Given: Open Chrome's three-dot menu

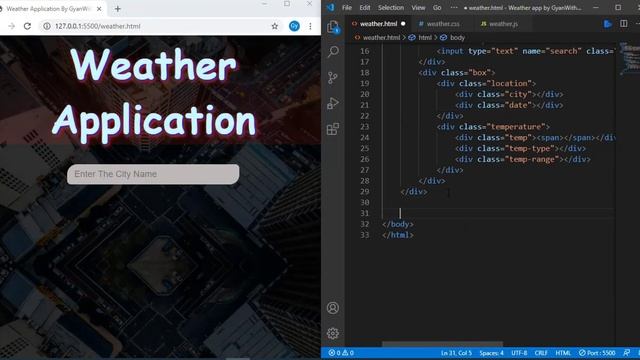Looking at the screenshot, I should 310,26.
